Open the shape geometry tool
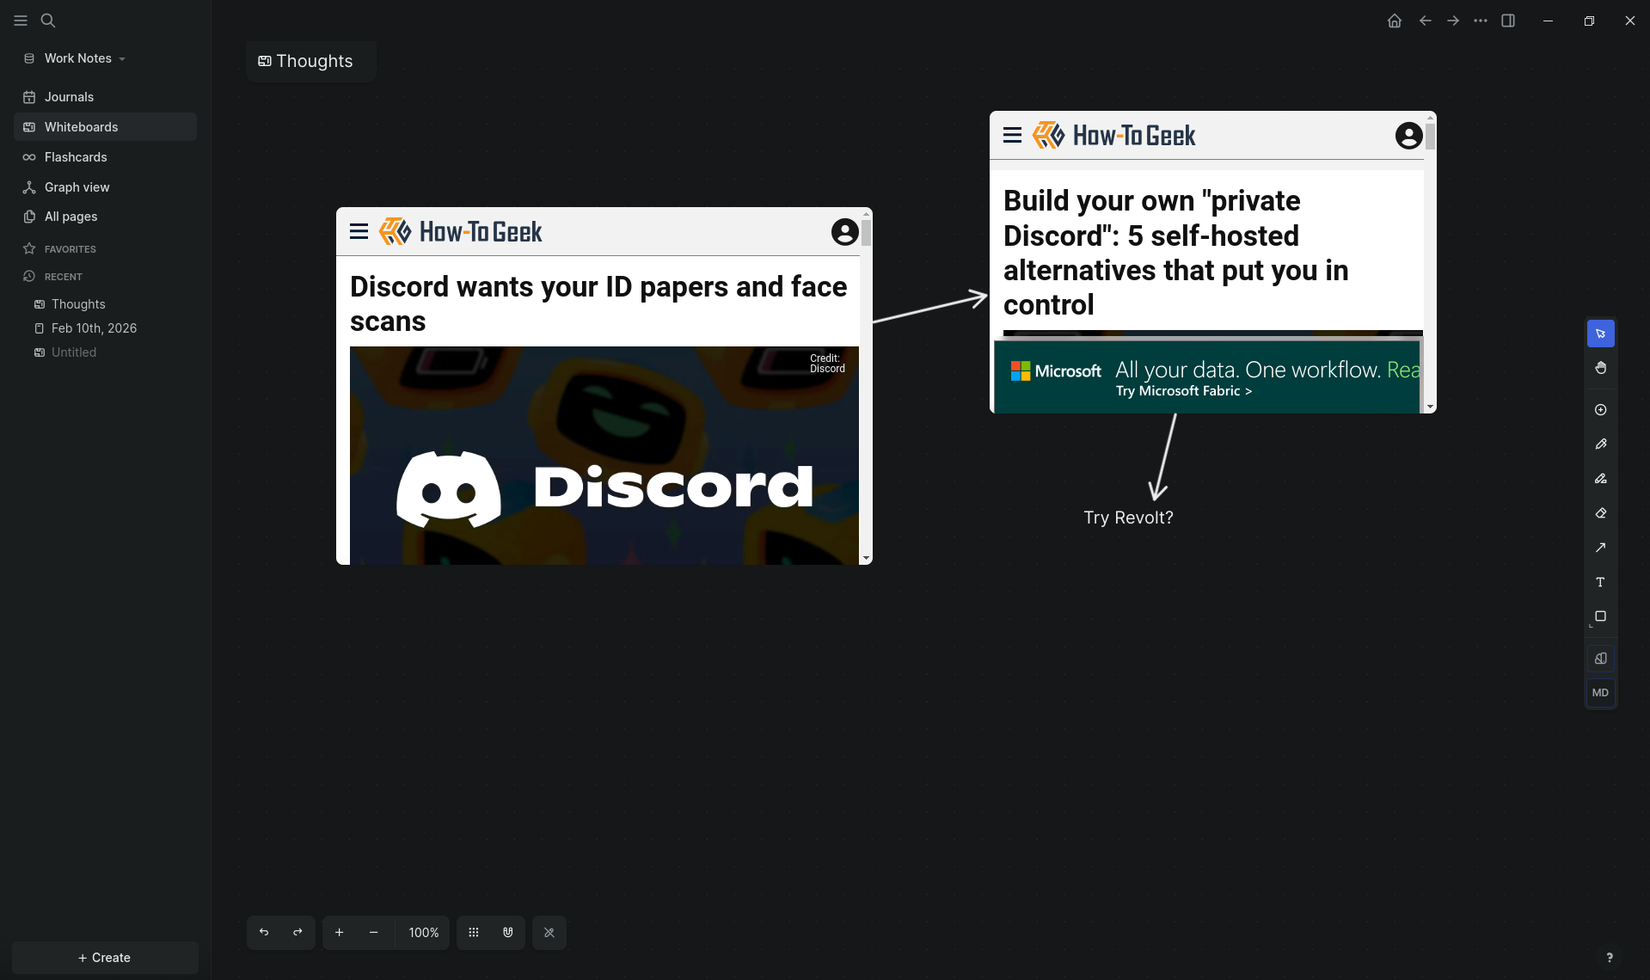The image size is (1650, 980). coord(1600,617)
